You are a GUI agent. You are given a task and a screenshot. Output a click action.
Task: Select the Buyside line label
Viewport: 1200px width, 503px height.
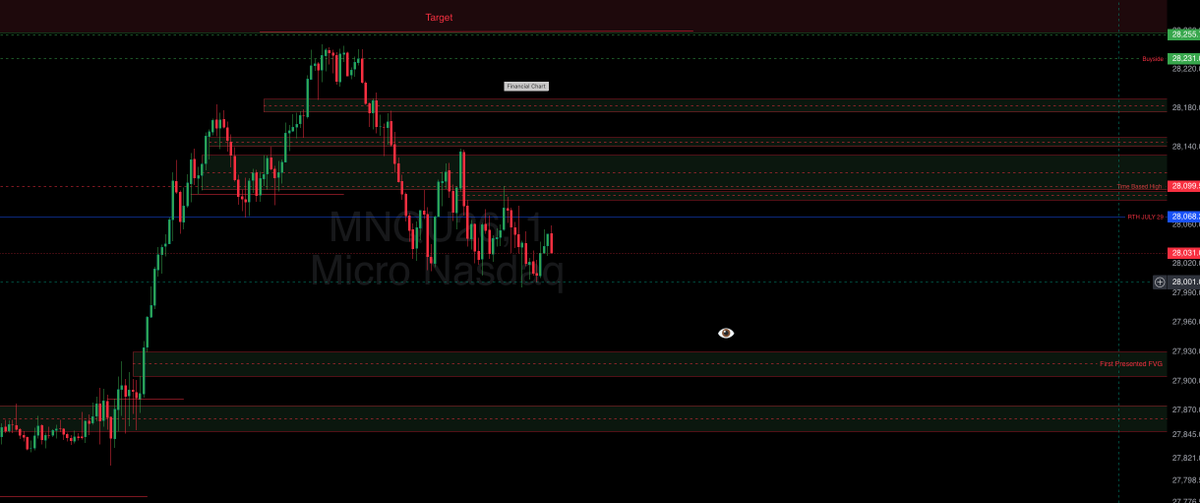pos(1153,59)
